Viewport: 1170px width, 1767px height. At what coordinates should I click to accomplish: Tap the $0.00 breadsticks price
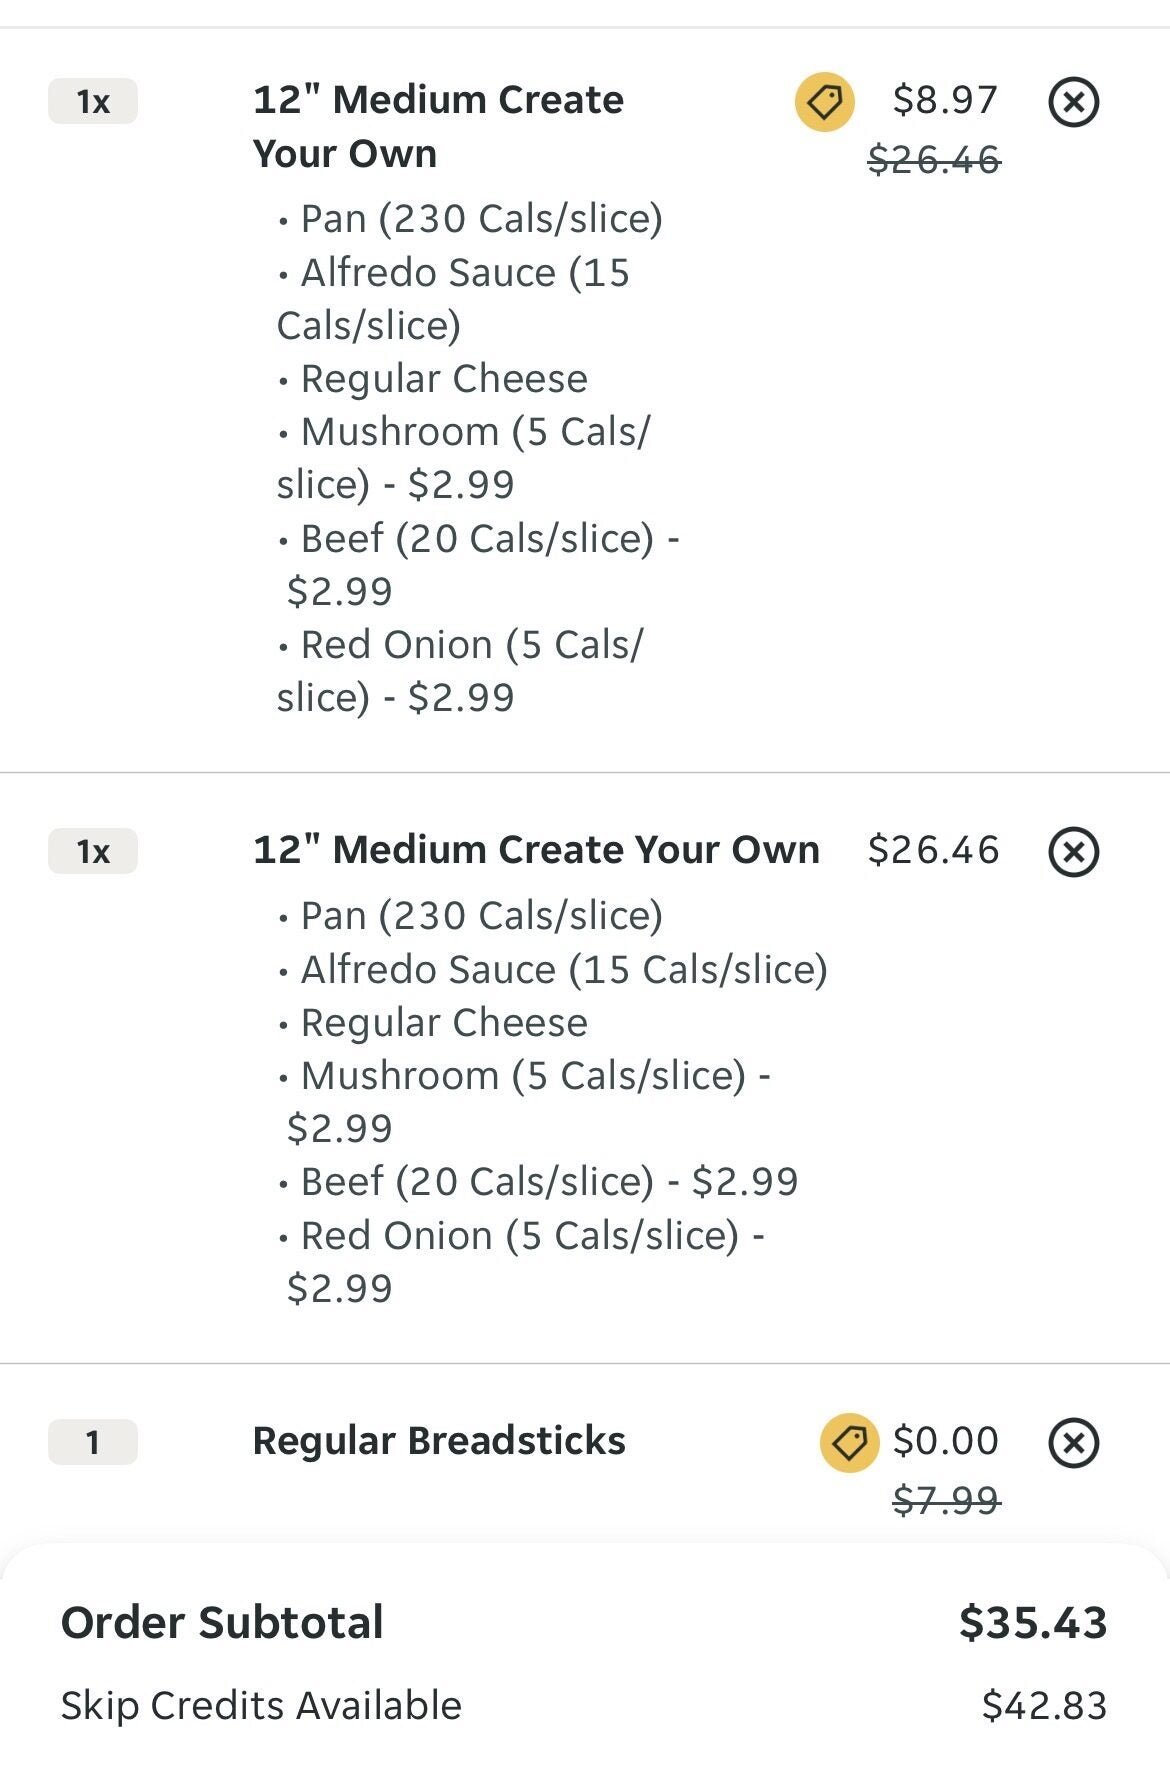point(945,1441)
